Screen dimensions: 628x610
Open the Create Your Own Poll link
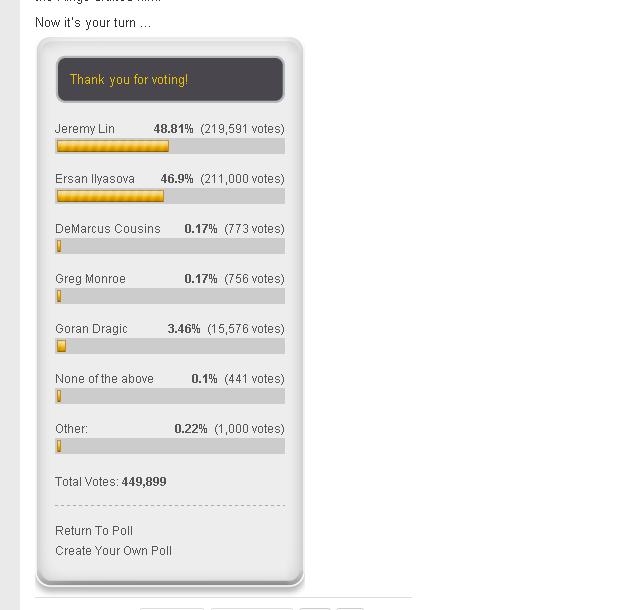tap(113, 551)
